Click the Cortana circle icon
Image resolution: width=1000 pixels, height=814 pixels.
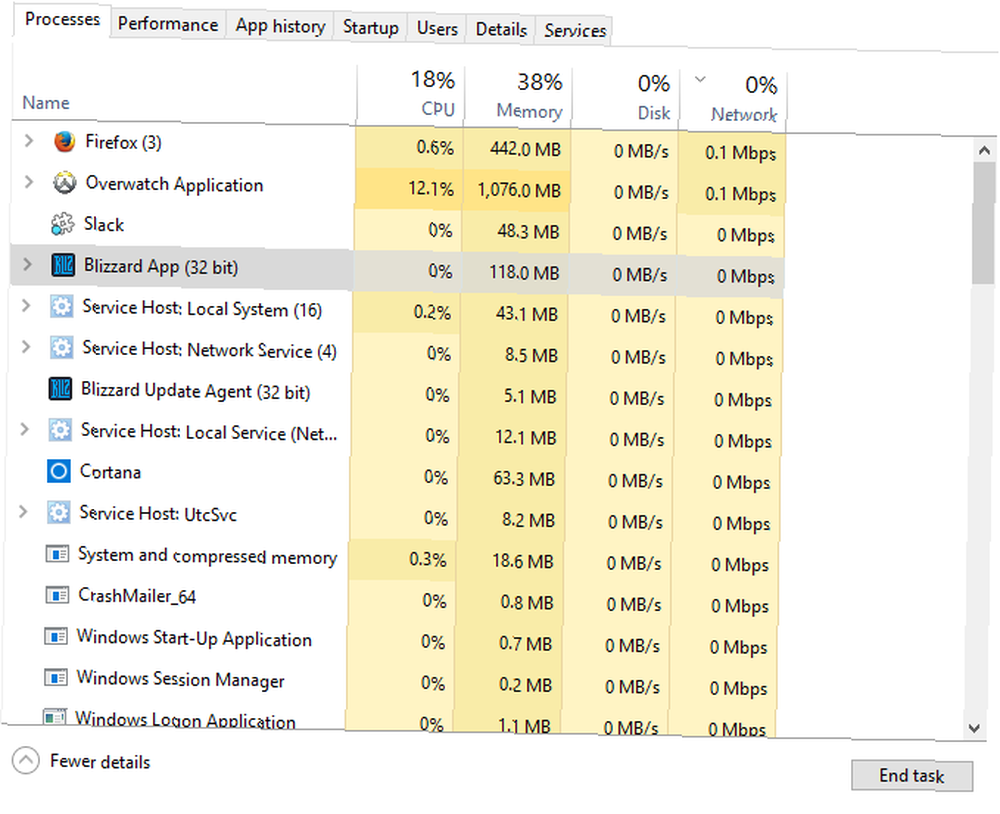coord(59,471)
